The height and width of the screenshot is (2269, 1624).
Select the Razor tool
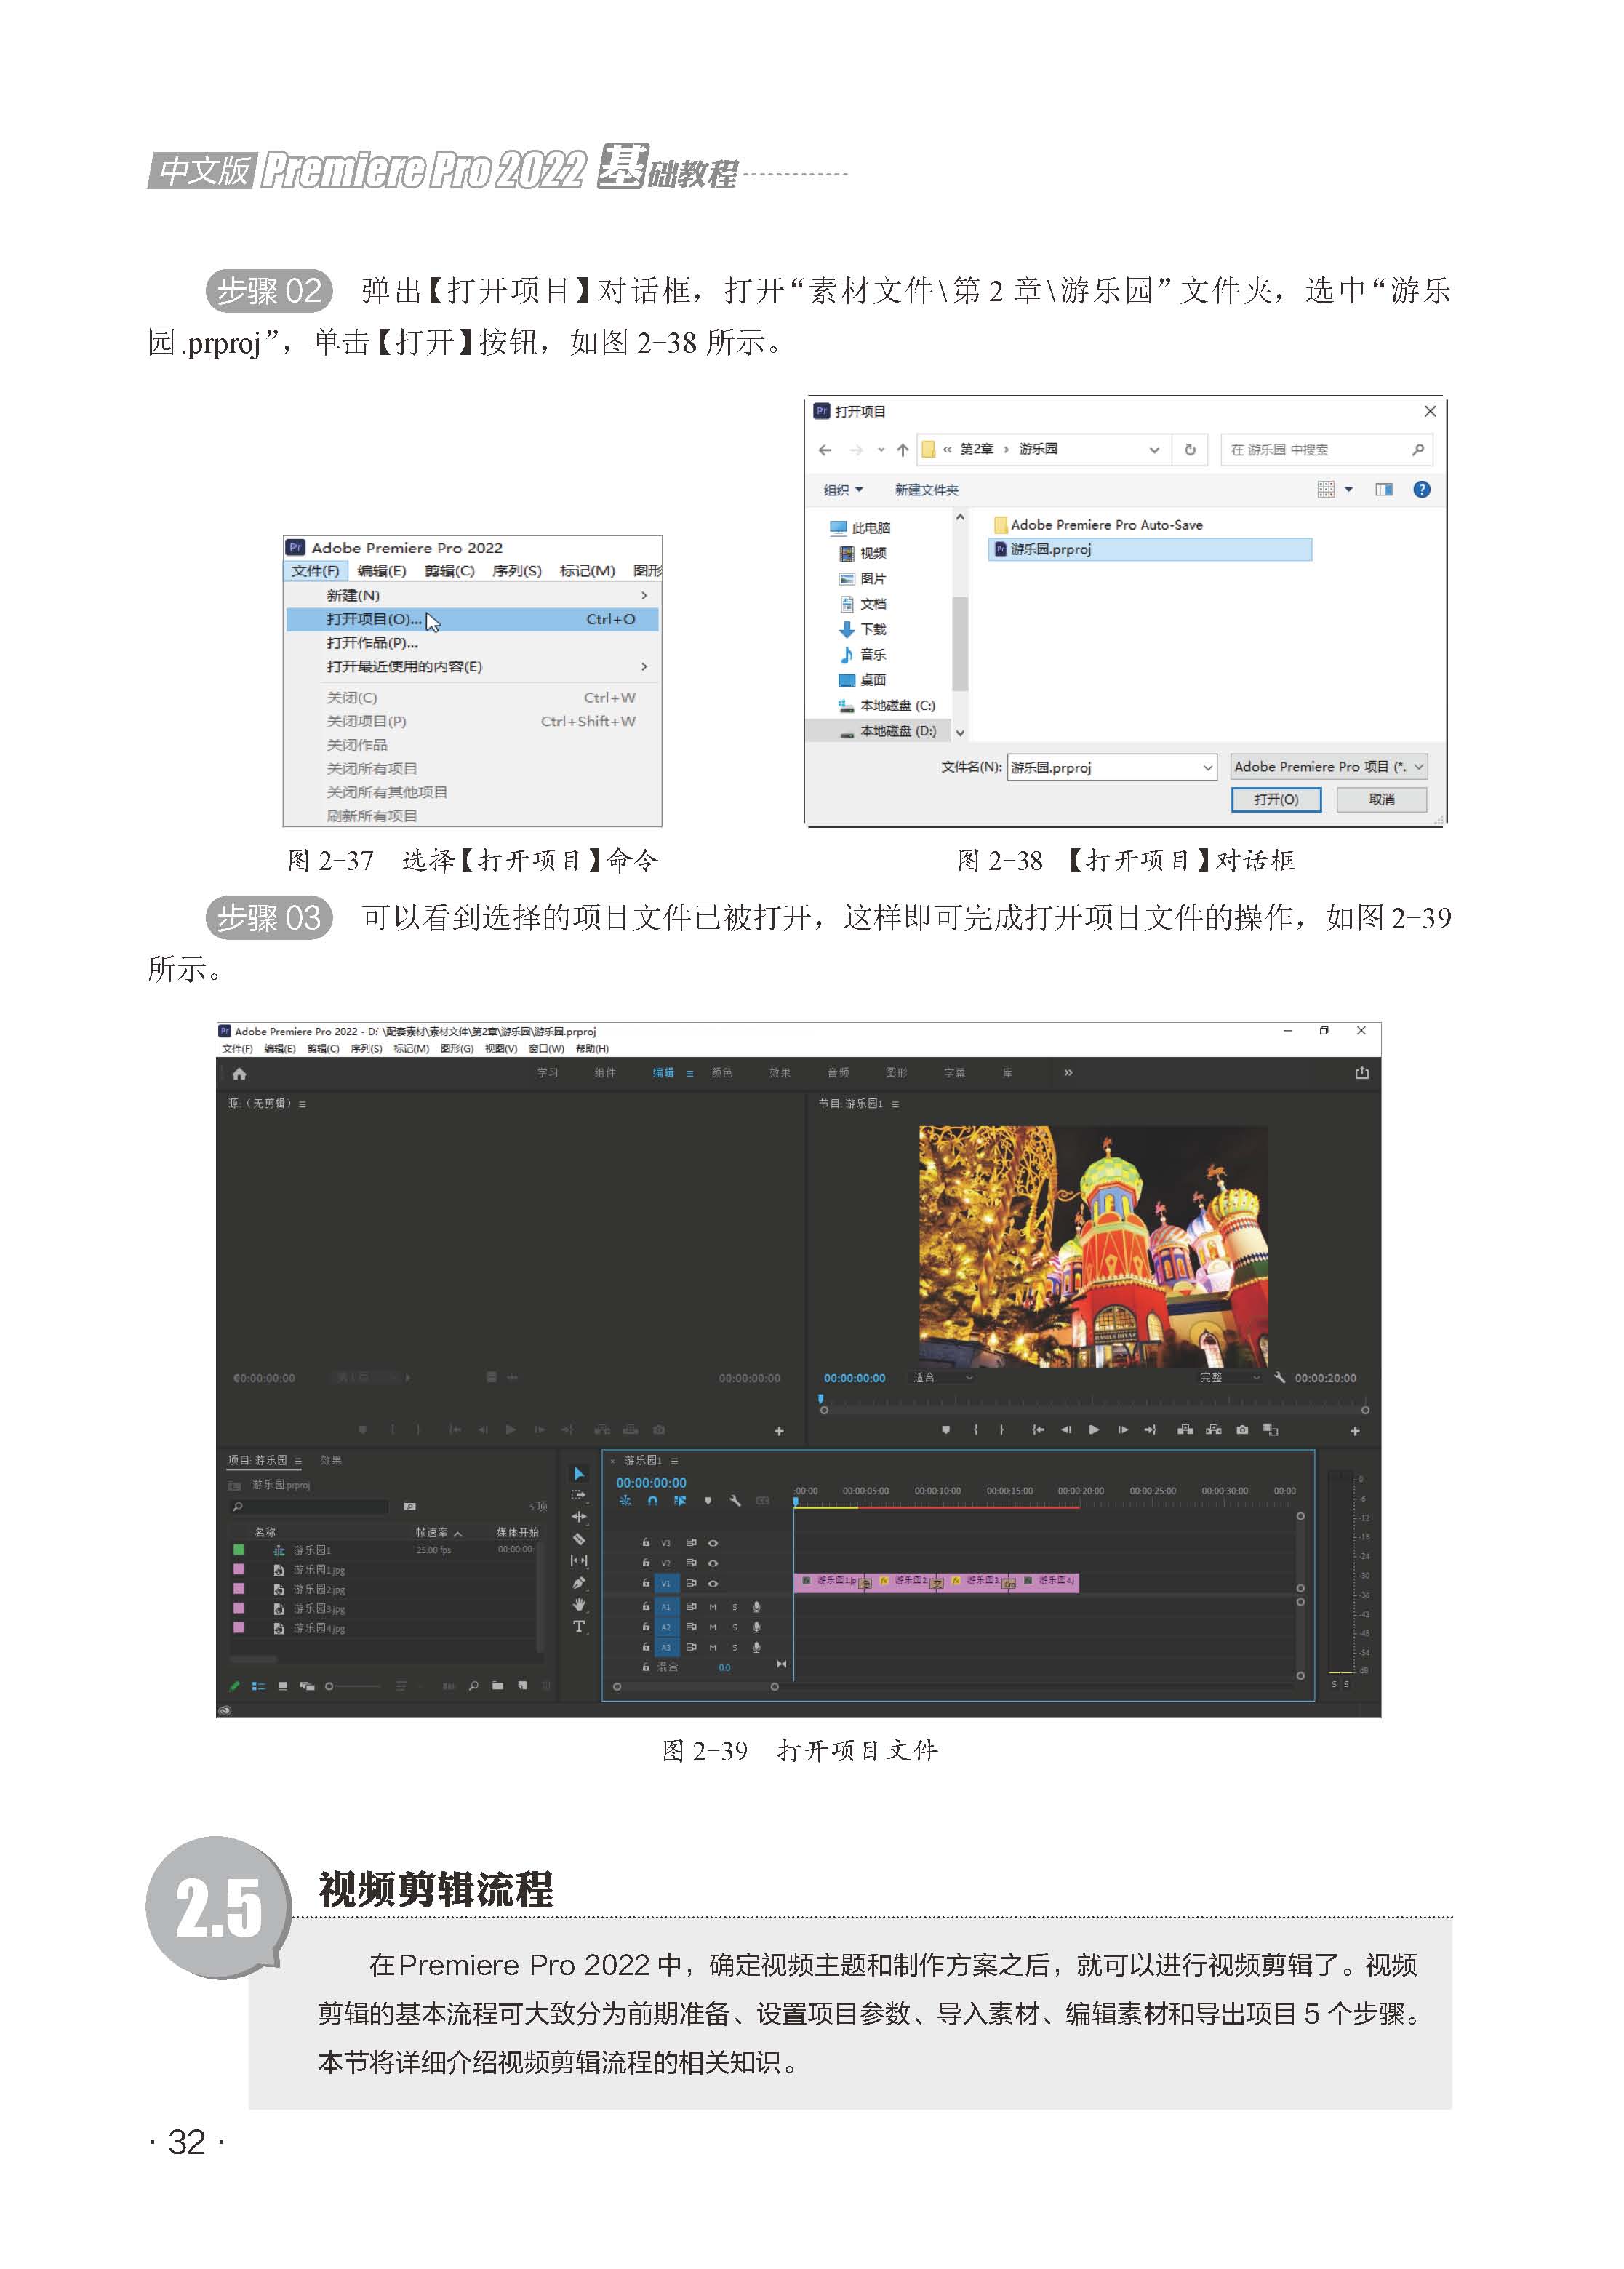(x=578, y=1538)
